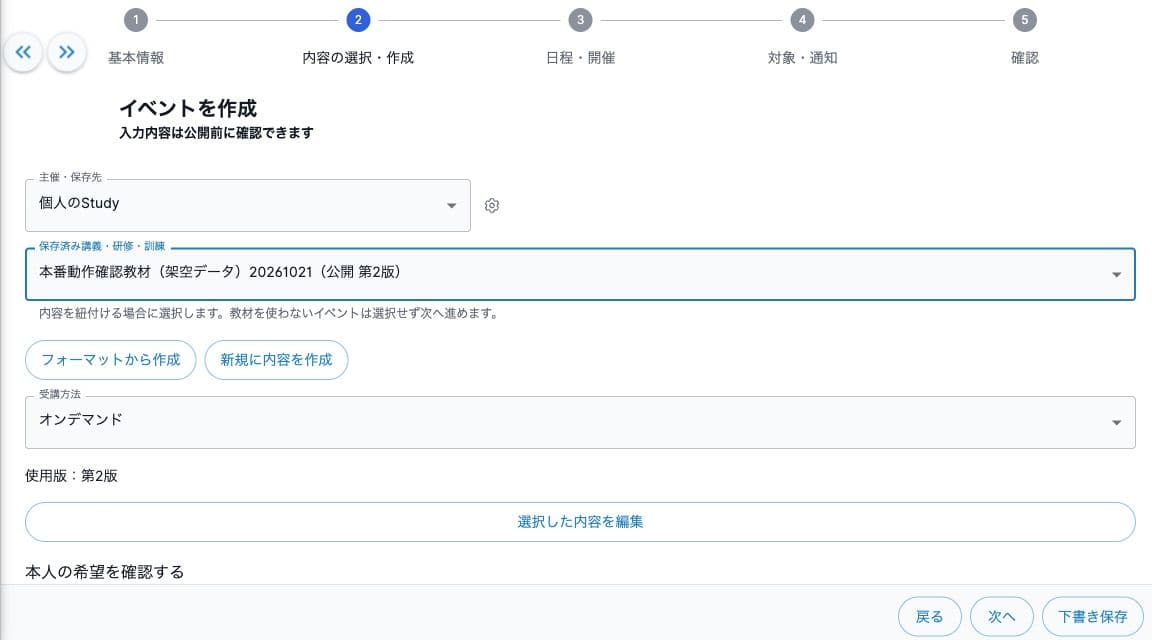This screenshot has height=640, width=1152.
Task: Click the イベントを作成 heading
Action: [188, 109]
